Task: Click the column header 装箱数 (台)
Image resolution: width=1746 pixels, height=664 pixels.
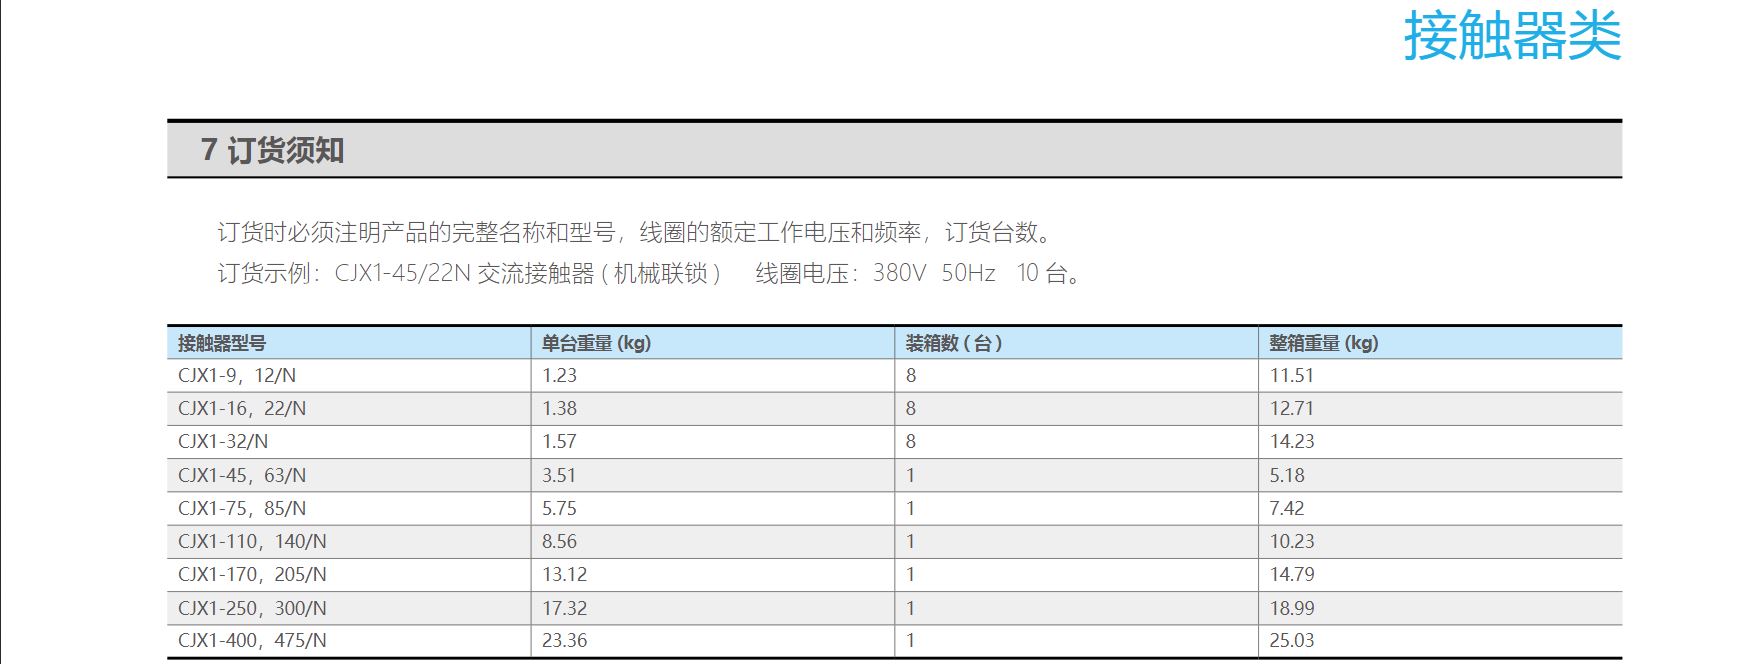Action: click(954, 343)
